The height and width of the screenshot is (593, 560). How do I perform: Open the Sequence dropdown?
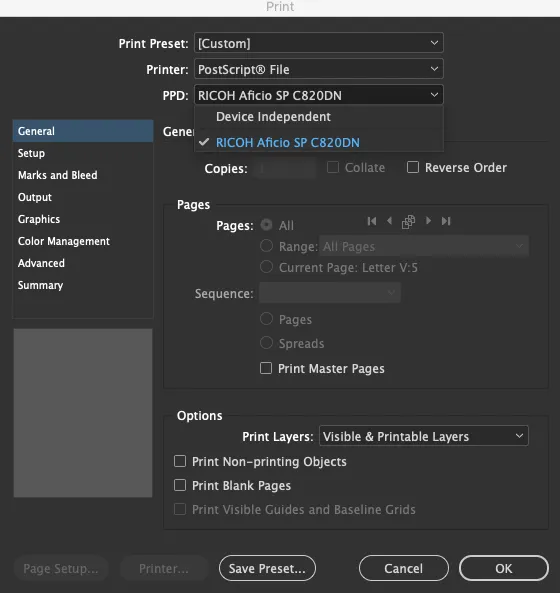[330, 293]
